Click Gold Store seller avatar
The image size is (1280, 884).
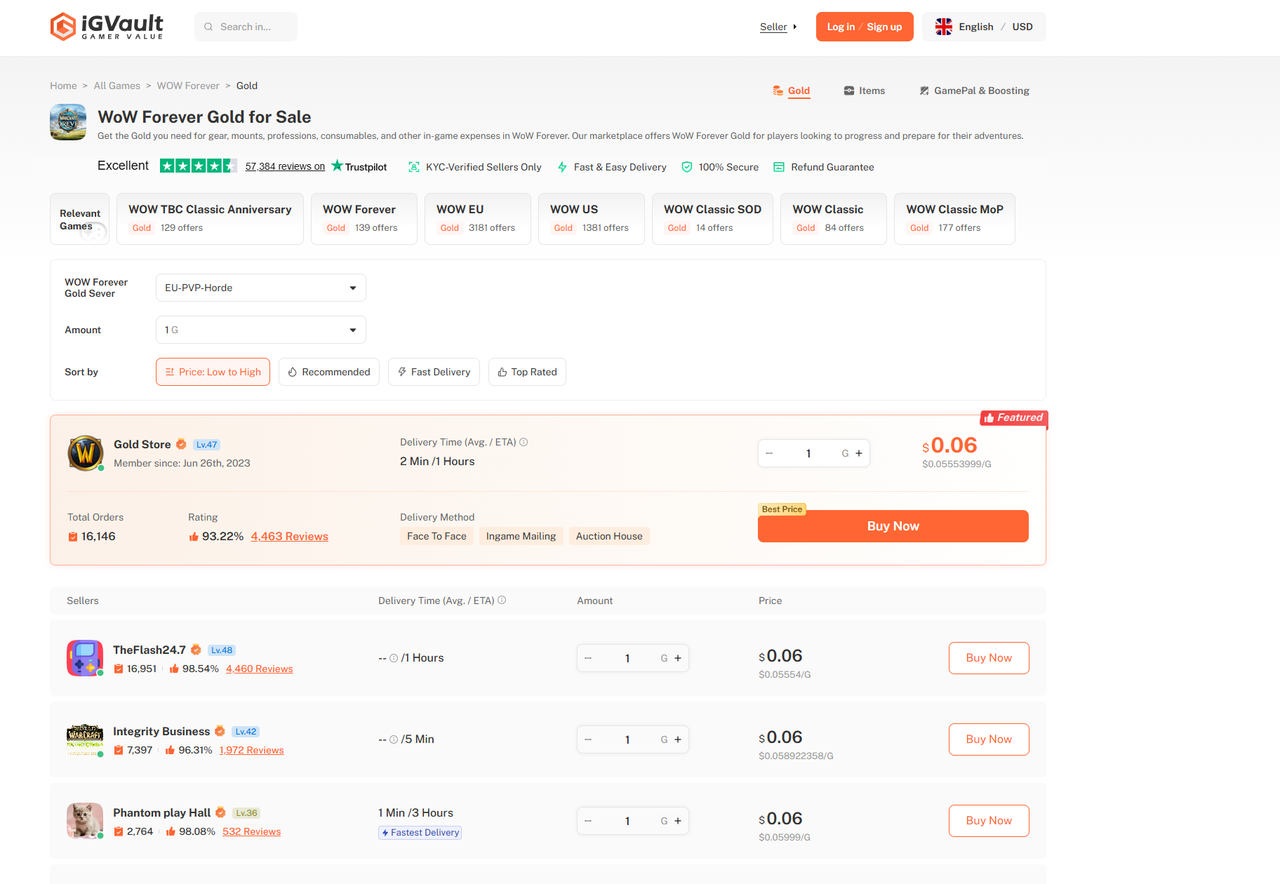86,453
